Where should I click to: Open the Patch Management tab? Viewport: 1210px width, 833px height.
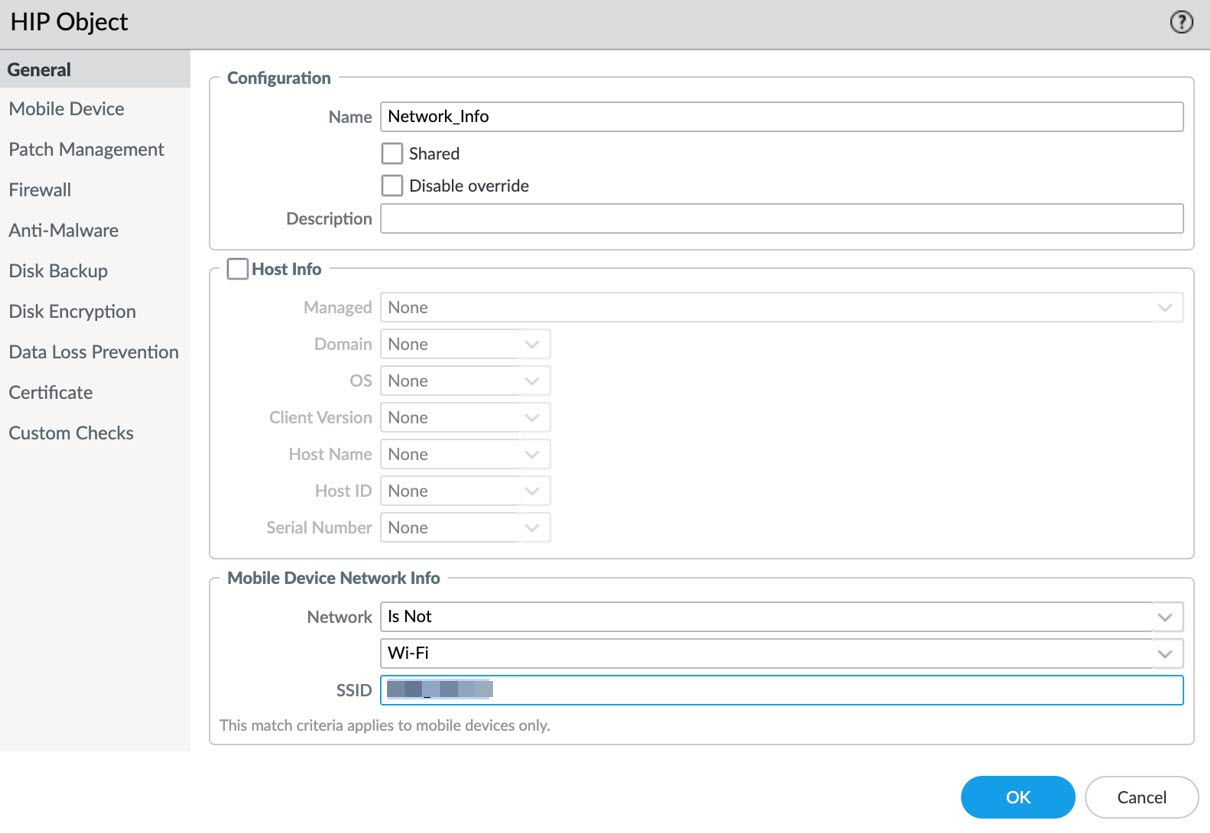click(86, 150)
